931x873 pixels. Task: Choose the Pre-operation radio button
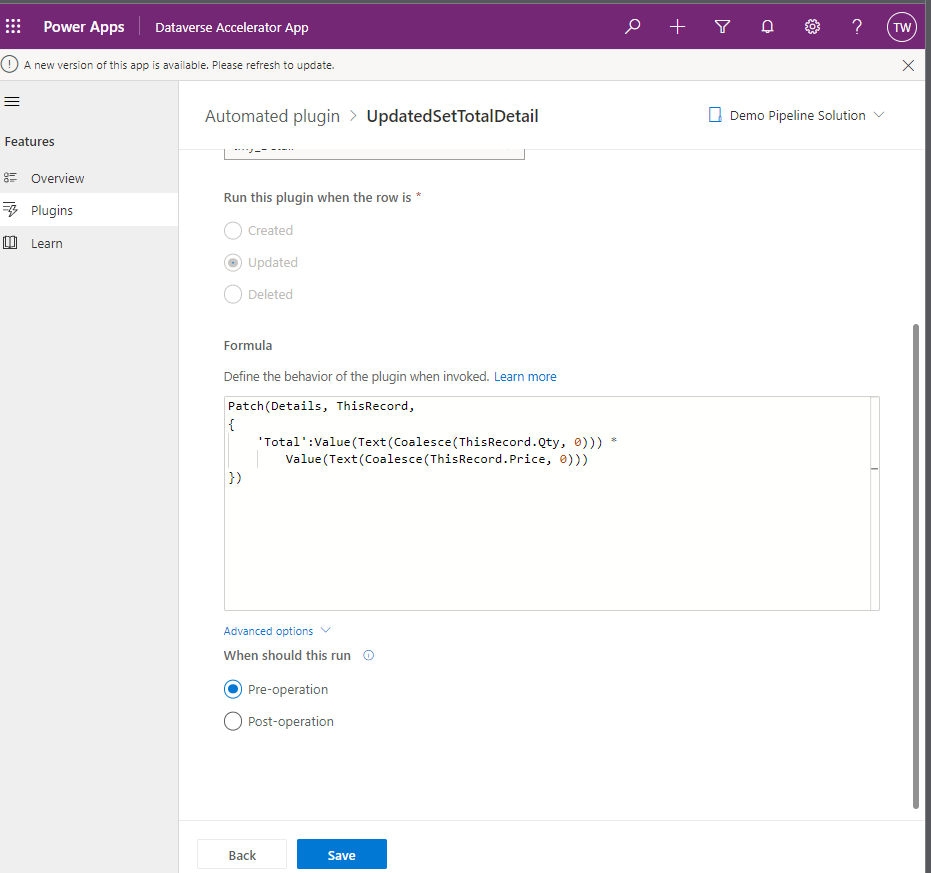233,689
